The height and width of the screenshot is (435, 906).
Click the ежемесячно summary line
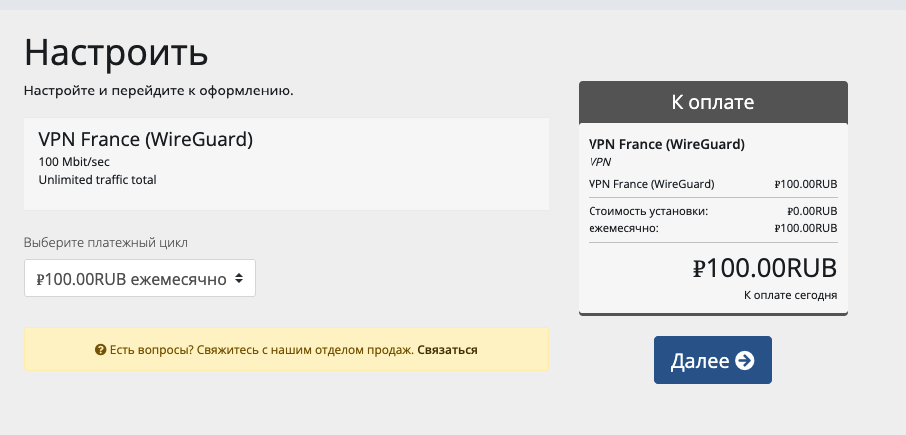tap(713, 228)
